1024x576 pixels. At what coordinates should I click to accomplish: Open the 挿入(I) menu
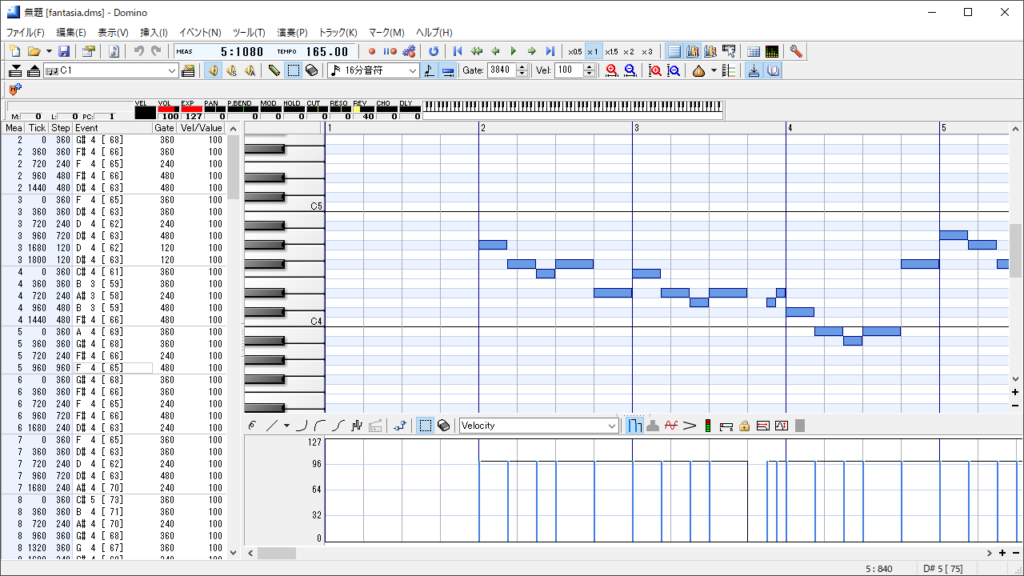pos(154,32)
